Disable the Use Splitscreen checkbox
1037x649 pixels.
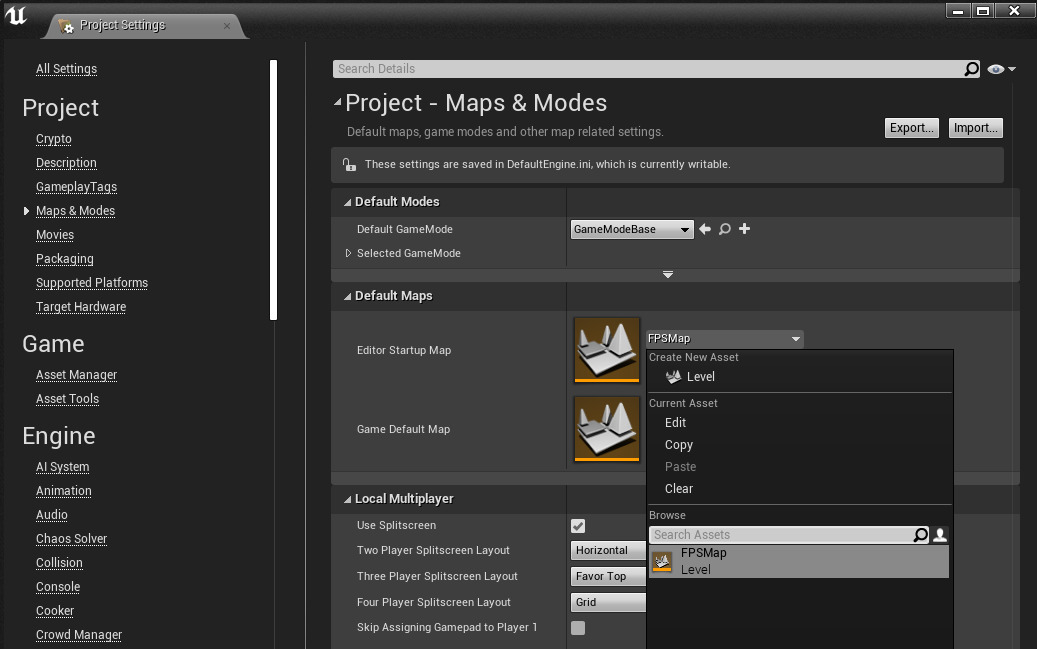pos(578,525)
